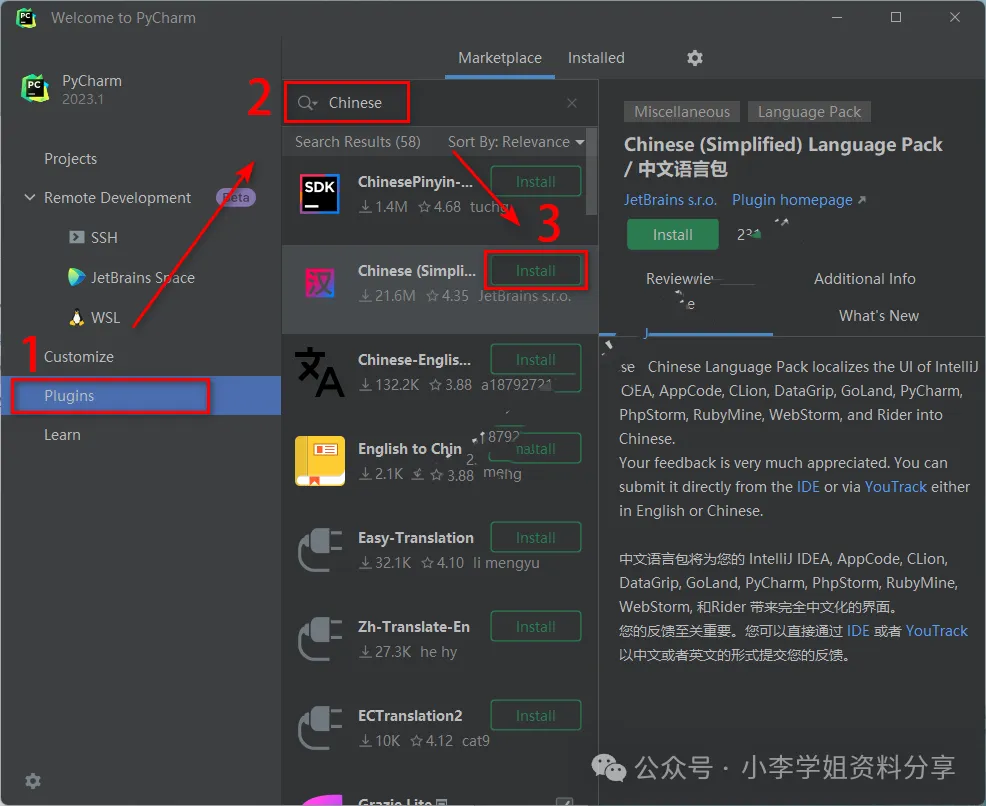
Task: Open the Additional Info tab
Action: pos(865,279)
